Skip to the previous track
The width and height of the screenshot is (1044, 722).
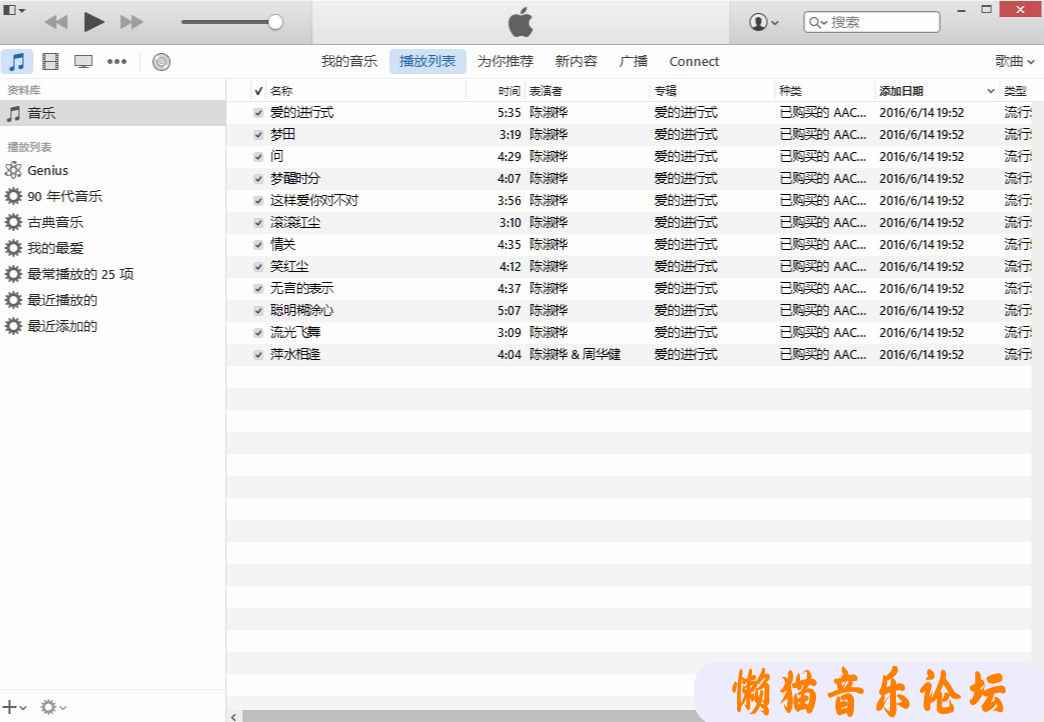pyautogui.click(x=57, y=22)
